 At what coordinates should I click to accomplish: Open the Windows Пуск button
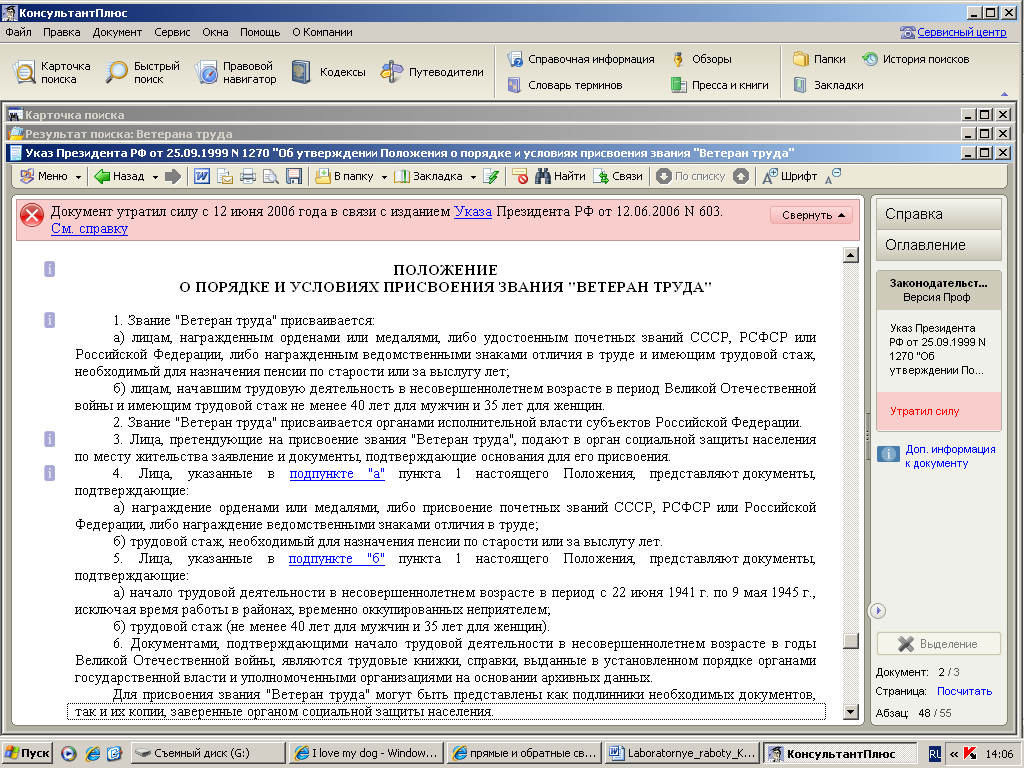(26, 753)
